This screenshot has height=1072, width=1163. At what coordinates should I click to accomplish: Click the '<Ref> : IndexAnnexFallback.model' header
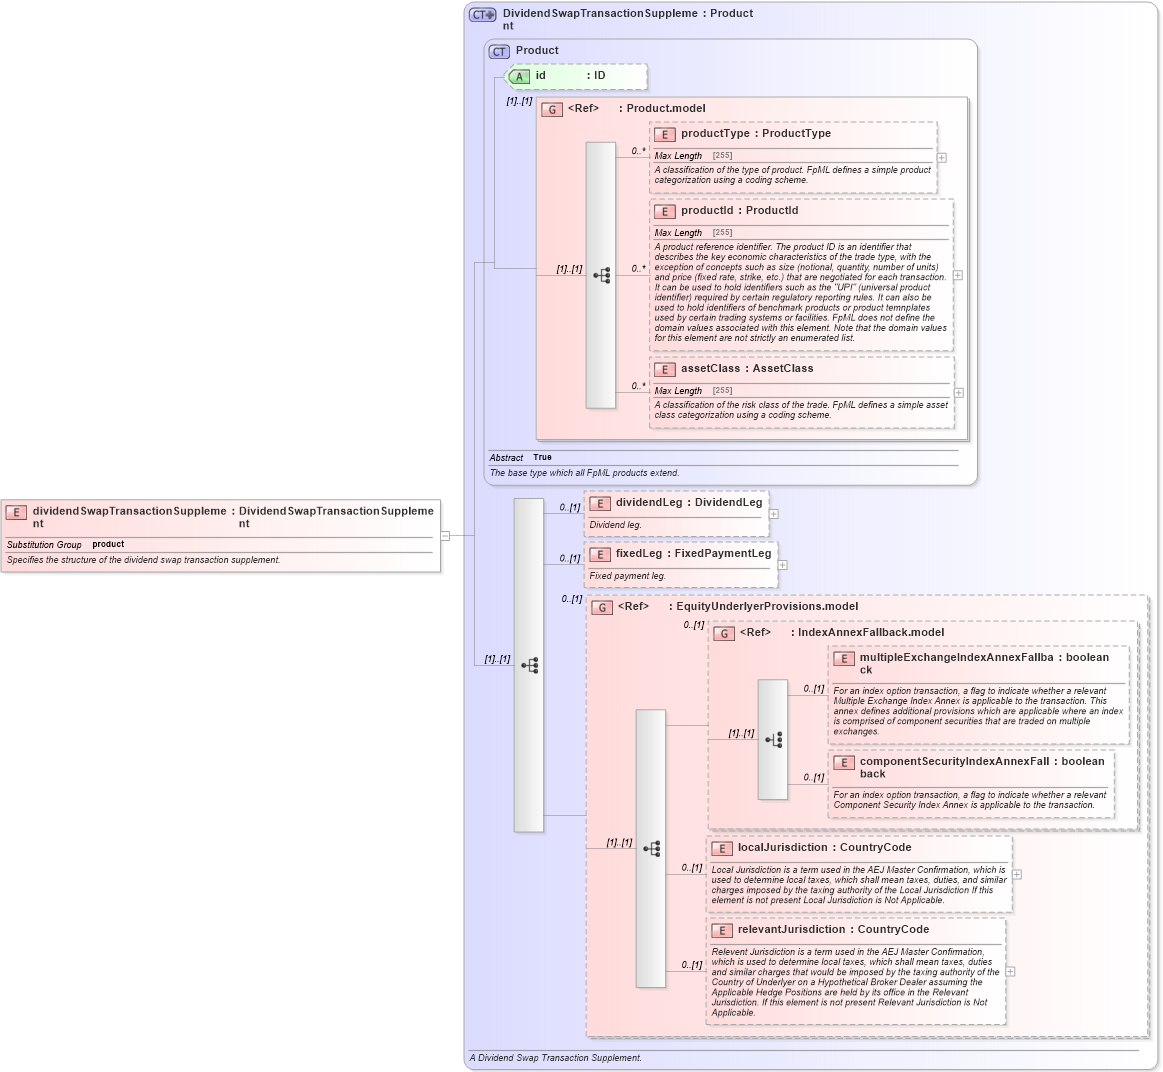[x=842, y=633]
